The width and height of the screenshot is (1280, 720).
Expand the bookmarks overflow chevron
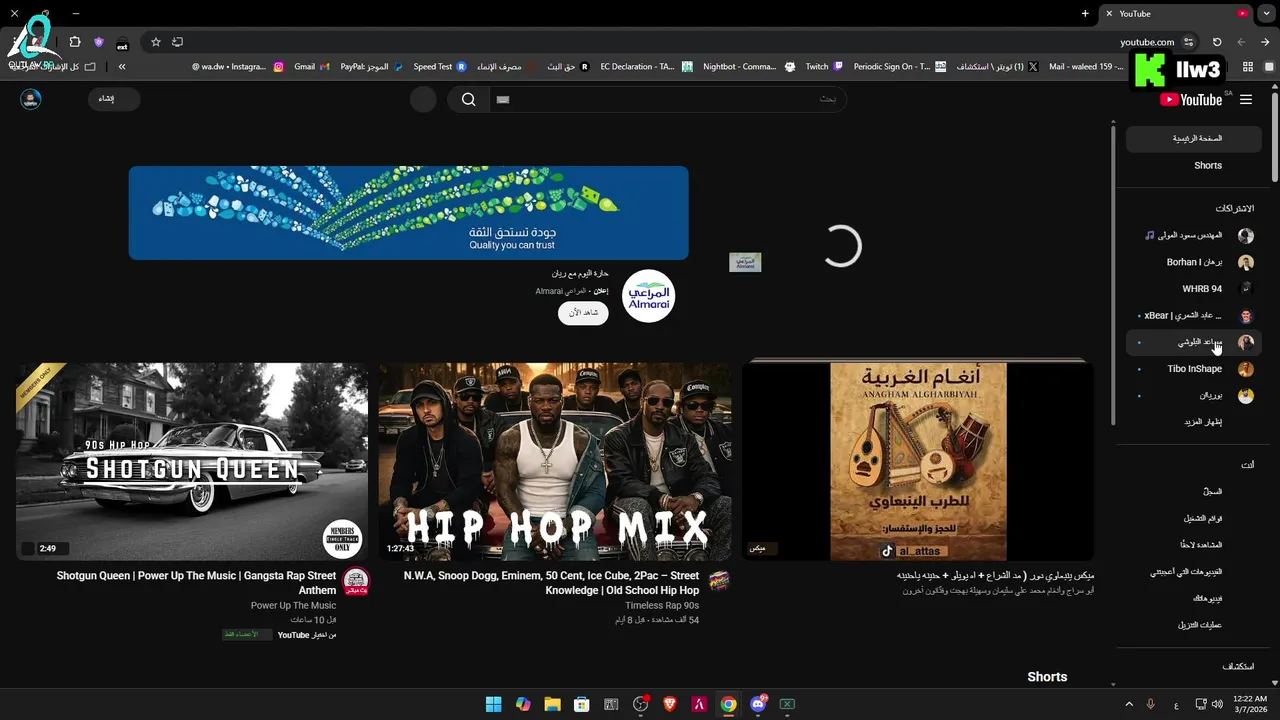122,67
